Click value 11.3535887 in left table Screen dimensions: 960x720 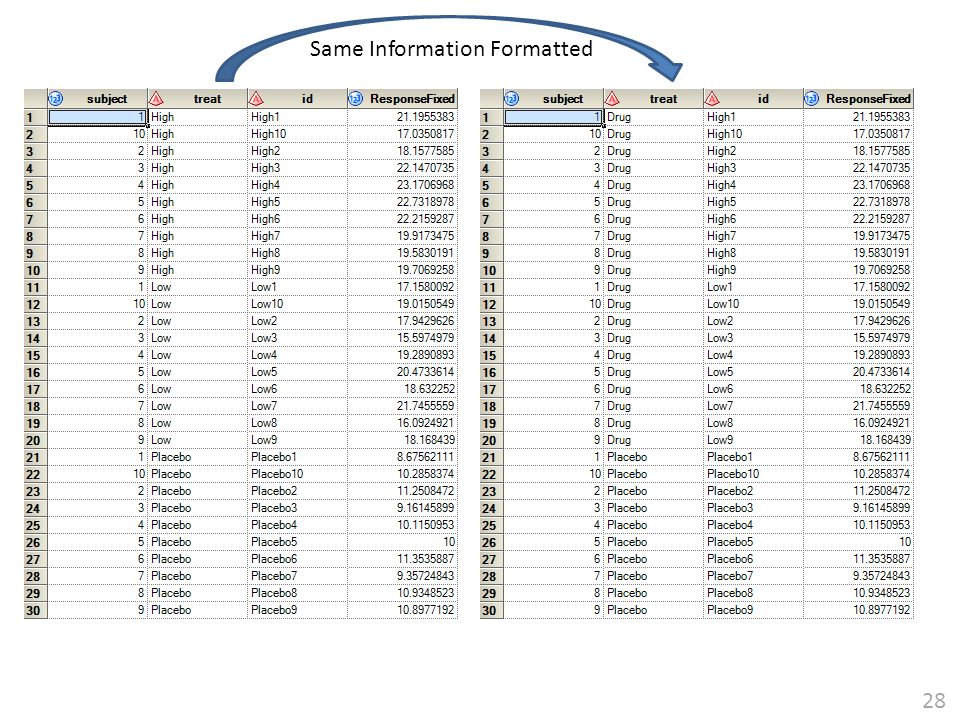(402, 560)
